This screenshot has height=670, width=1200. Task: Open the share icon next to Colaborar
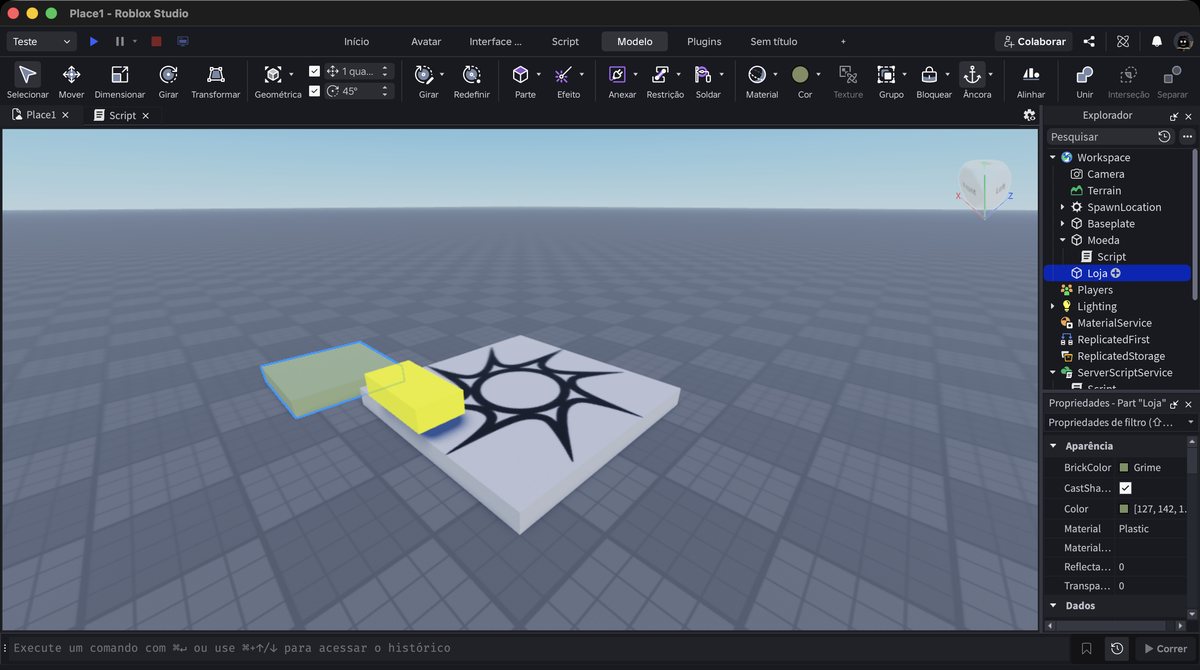(x=1089, y=41)
